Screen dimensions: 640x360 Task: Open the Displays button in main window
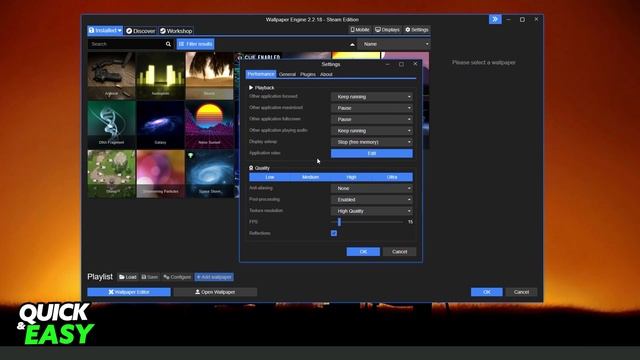(387, 30)
